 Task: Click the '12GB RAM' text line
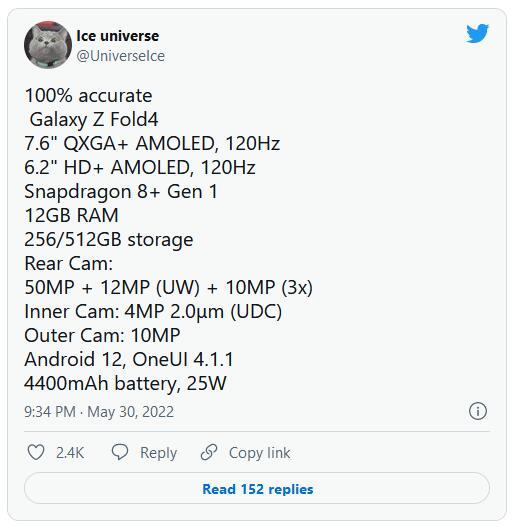[x=71, y=215]
